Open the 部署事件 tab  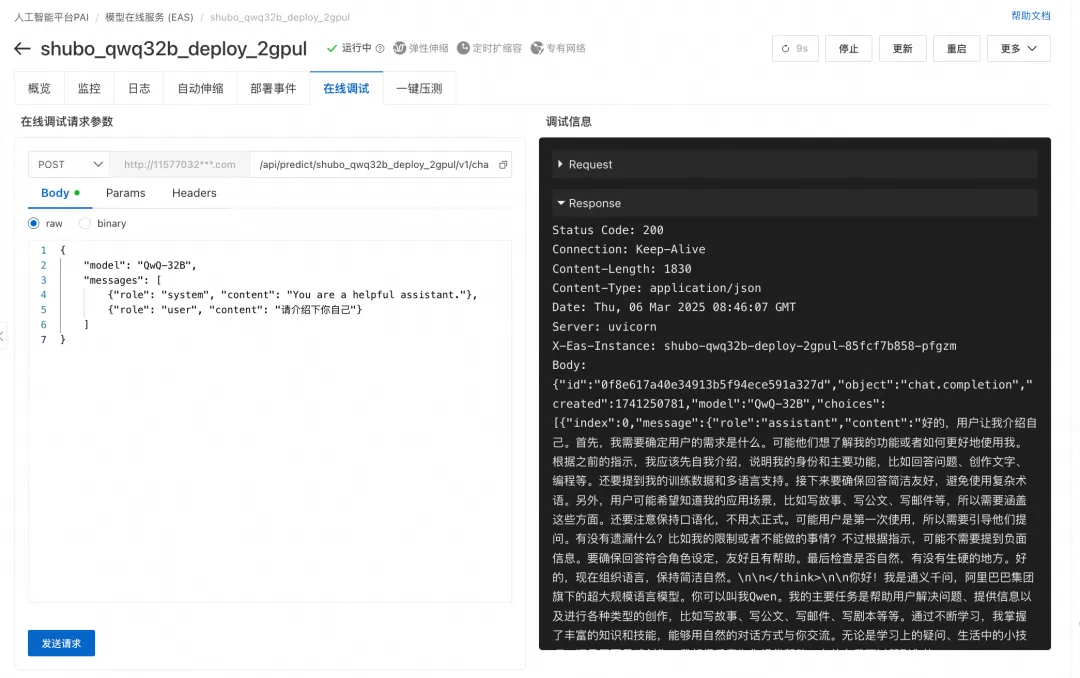tap(273, 88)
